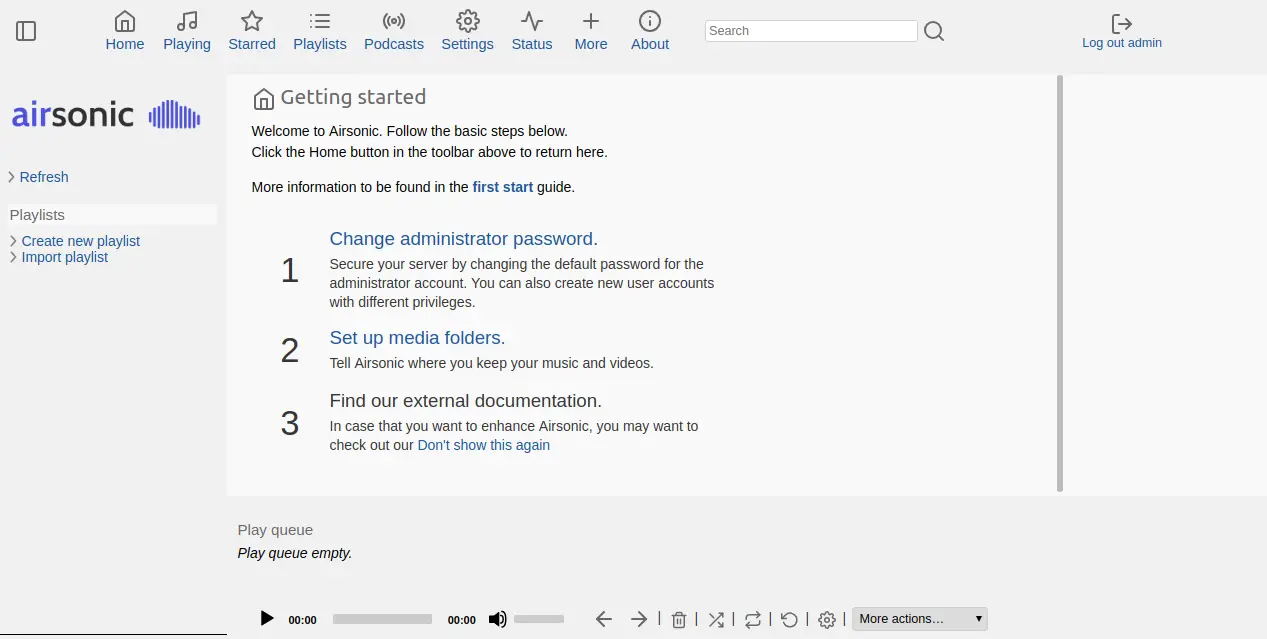This screenshot has width=1267, height=639.
Task: Click into the Search field
Action: pyautogui.click(x=811, y=31)
